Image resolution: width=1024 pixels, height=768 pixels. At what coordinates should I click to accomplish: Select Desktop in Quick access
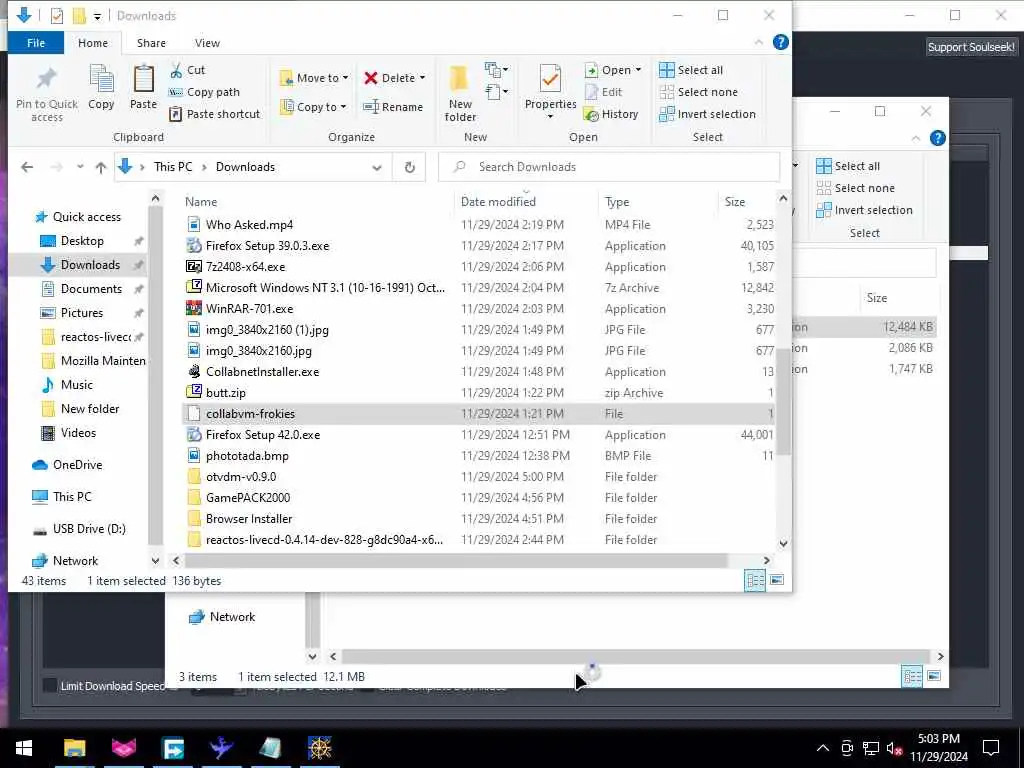coord(82,241)
